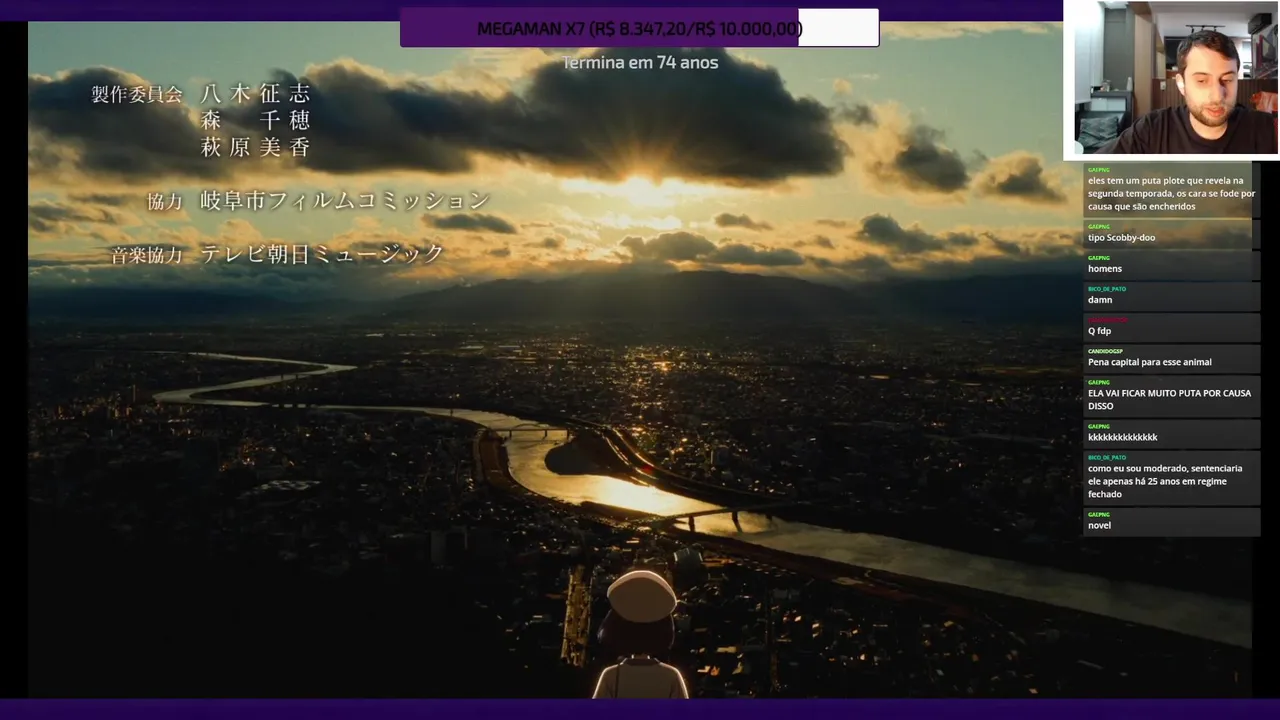Click chat message 'eles tem um puta plote'

click(x=1171, y=190)
